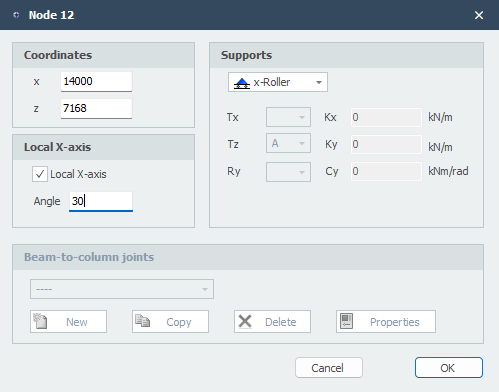Click the Delete joint button
This screenshot has height=392, width=499.
[x=272, y=322]
